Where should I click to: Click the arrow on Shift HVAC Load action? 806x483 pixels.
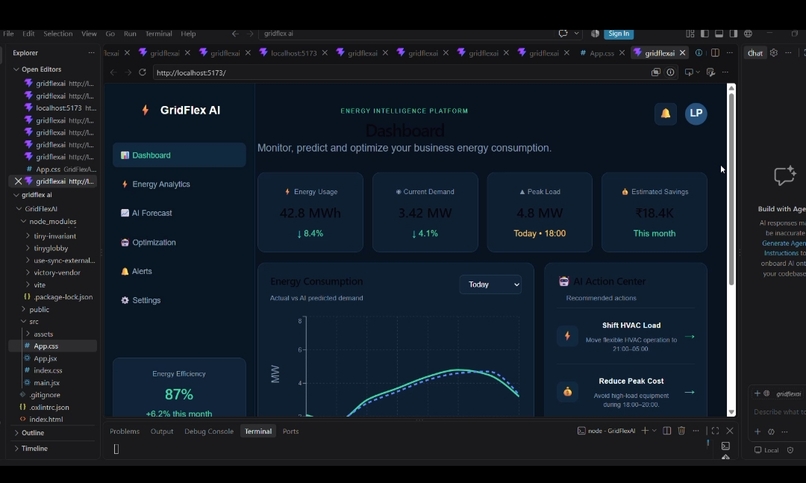coord(690,336)
